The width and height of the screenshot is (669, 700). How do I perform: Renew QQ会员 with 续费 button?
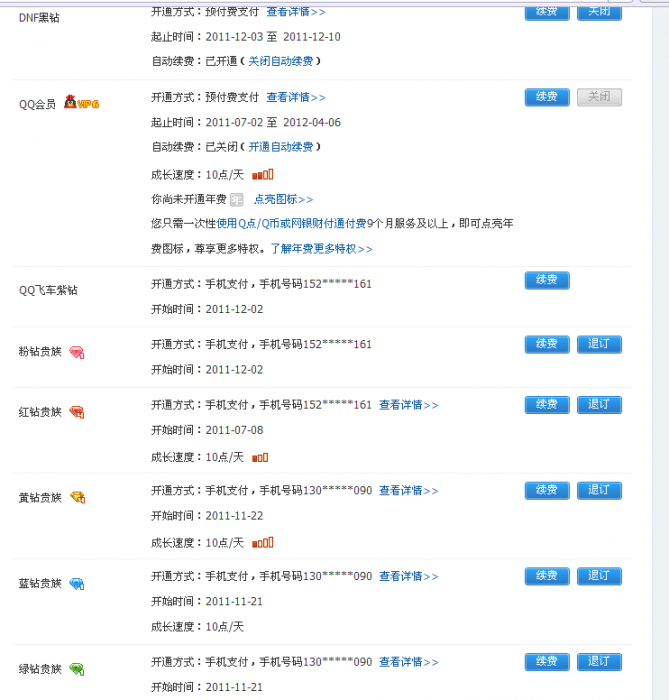point(547,97)
